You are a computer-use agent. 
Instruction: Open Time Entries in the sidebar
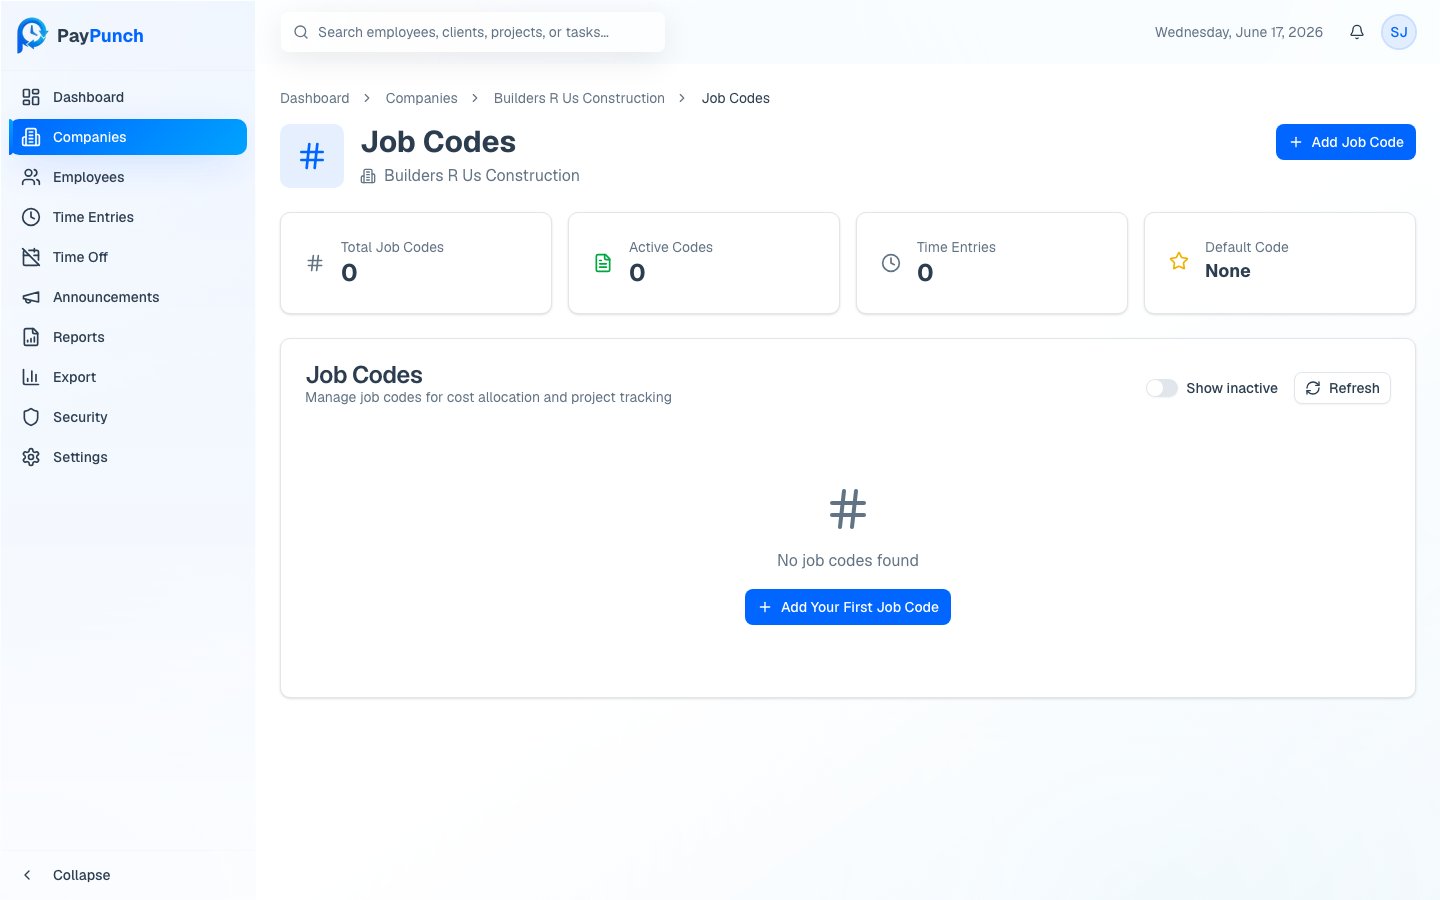[x=128, y=217]
